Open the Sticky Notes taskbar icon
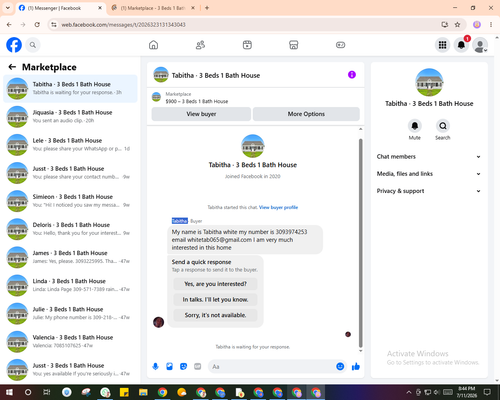 tap(124, 392)
